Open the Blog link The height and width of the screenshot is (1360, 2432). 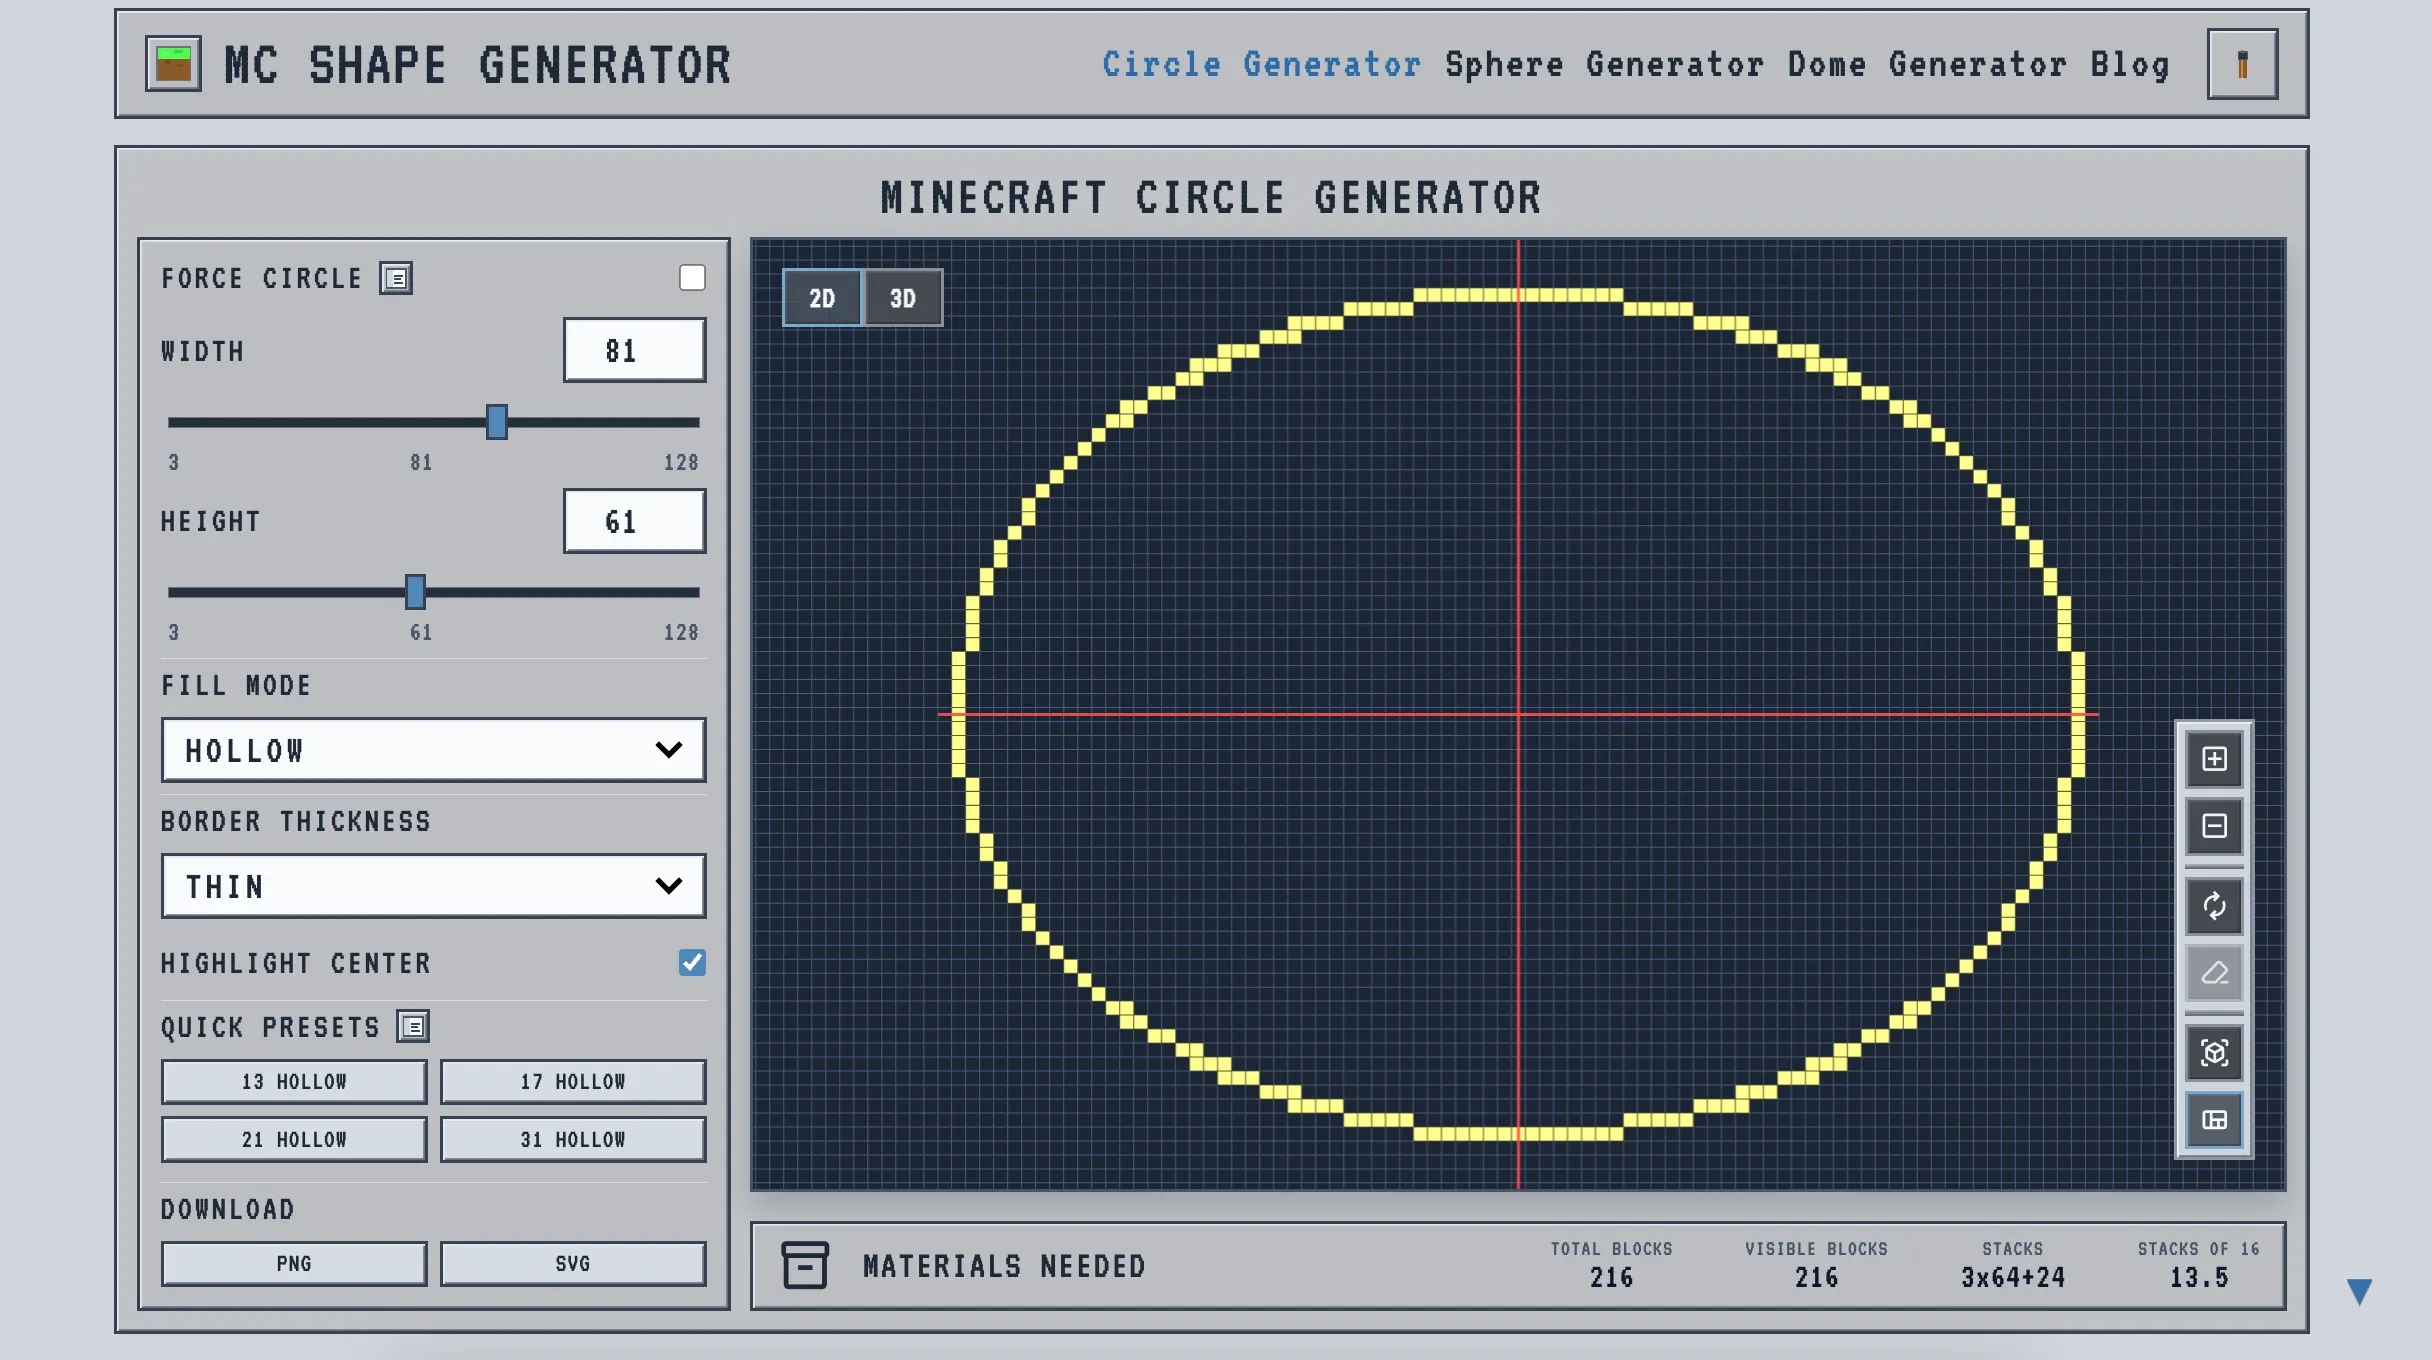pyautogui.click(x=2130, y=64)
